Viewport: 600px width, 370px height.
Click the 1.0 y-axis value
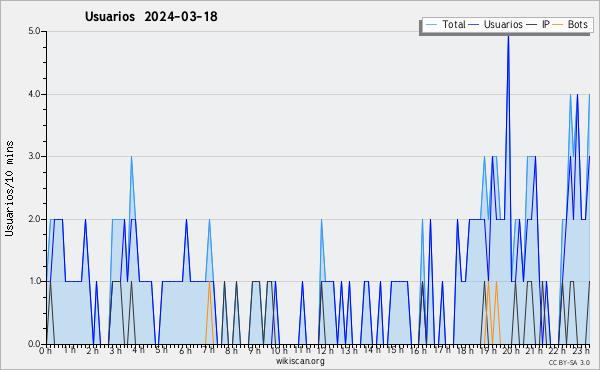(x=34, y=282)
